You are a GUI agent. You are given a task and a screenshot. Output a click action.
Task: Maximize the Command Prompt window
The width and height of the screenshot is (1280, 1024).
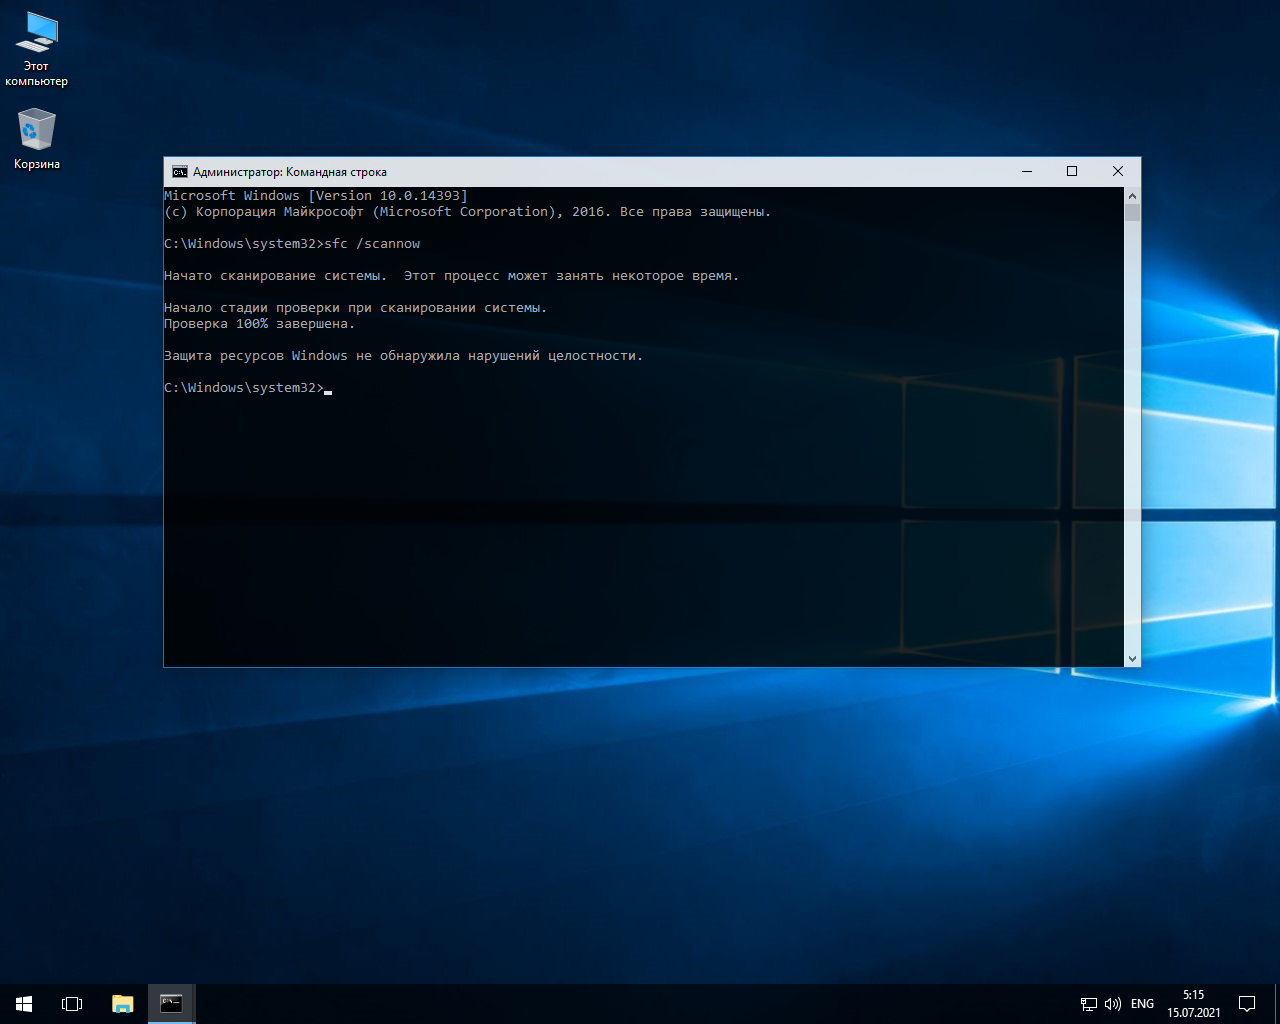[x=1072, y=172]
